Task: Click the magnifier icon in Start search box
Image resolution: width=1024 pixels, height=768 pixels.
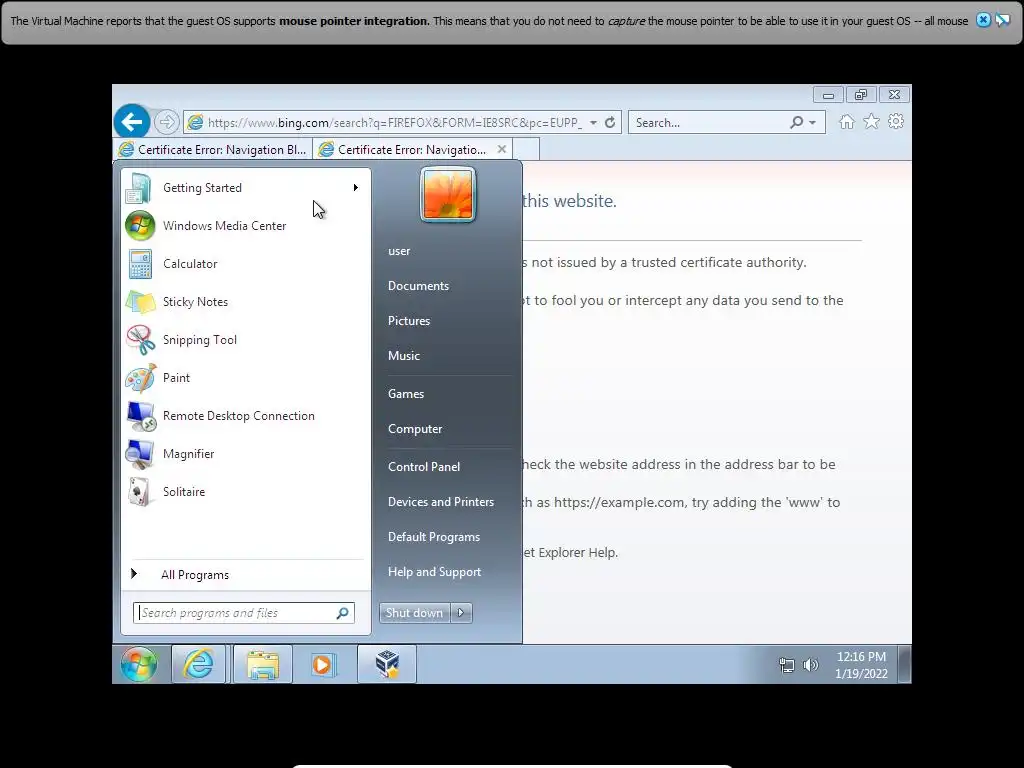Action: pos(342,613)
